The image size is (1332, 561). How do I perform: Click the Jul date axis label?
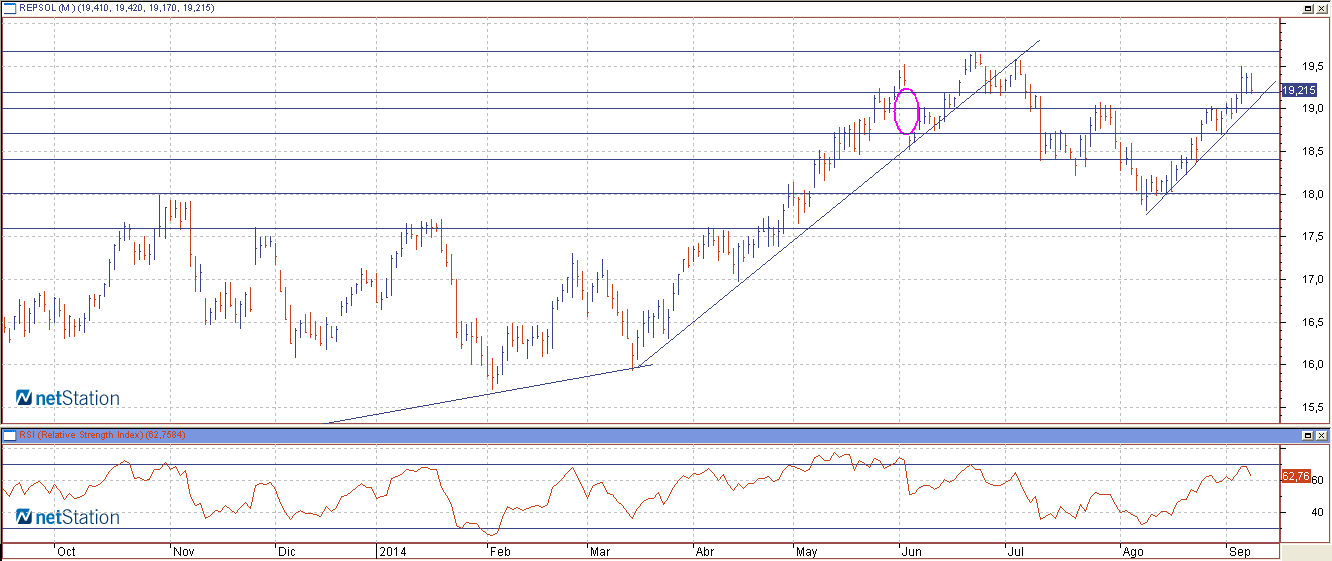(1016, 551)
